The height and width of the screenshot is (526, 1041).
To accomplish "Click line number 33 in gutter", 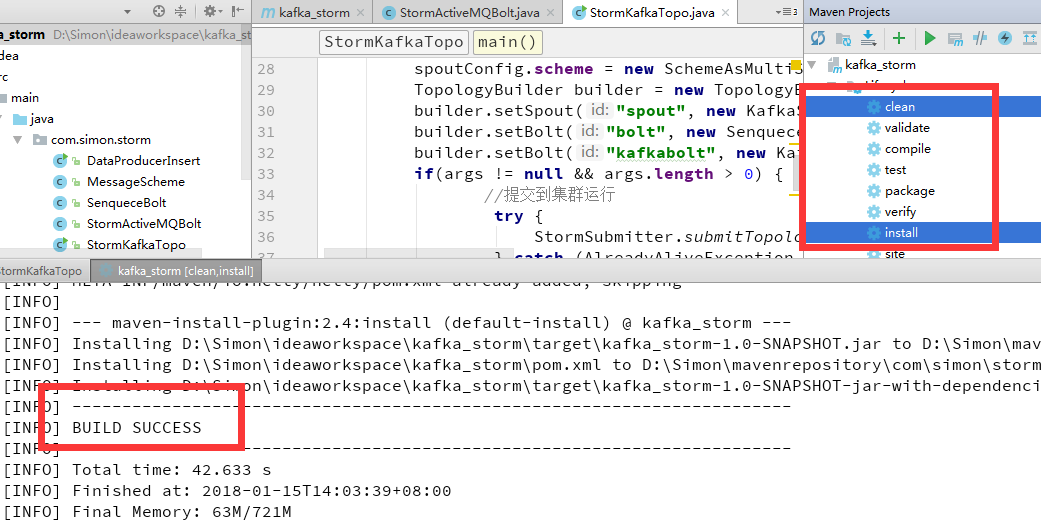I will 266,174.
